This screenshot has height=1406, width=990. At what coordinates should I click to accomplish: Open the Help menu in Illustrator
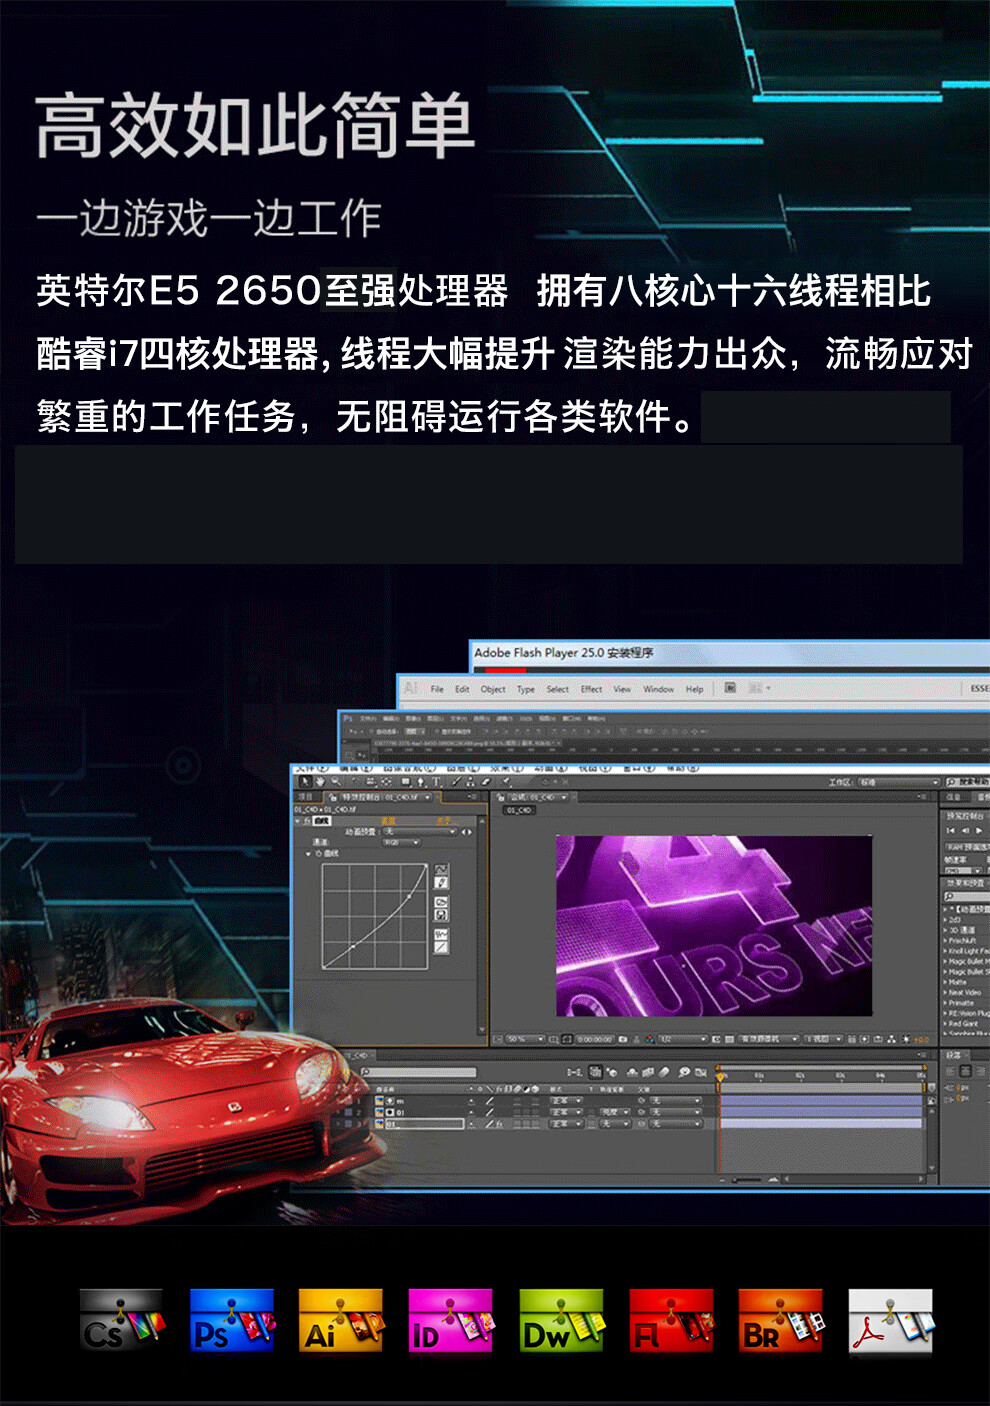(x=695, y=689)
